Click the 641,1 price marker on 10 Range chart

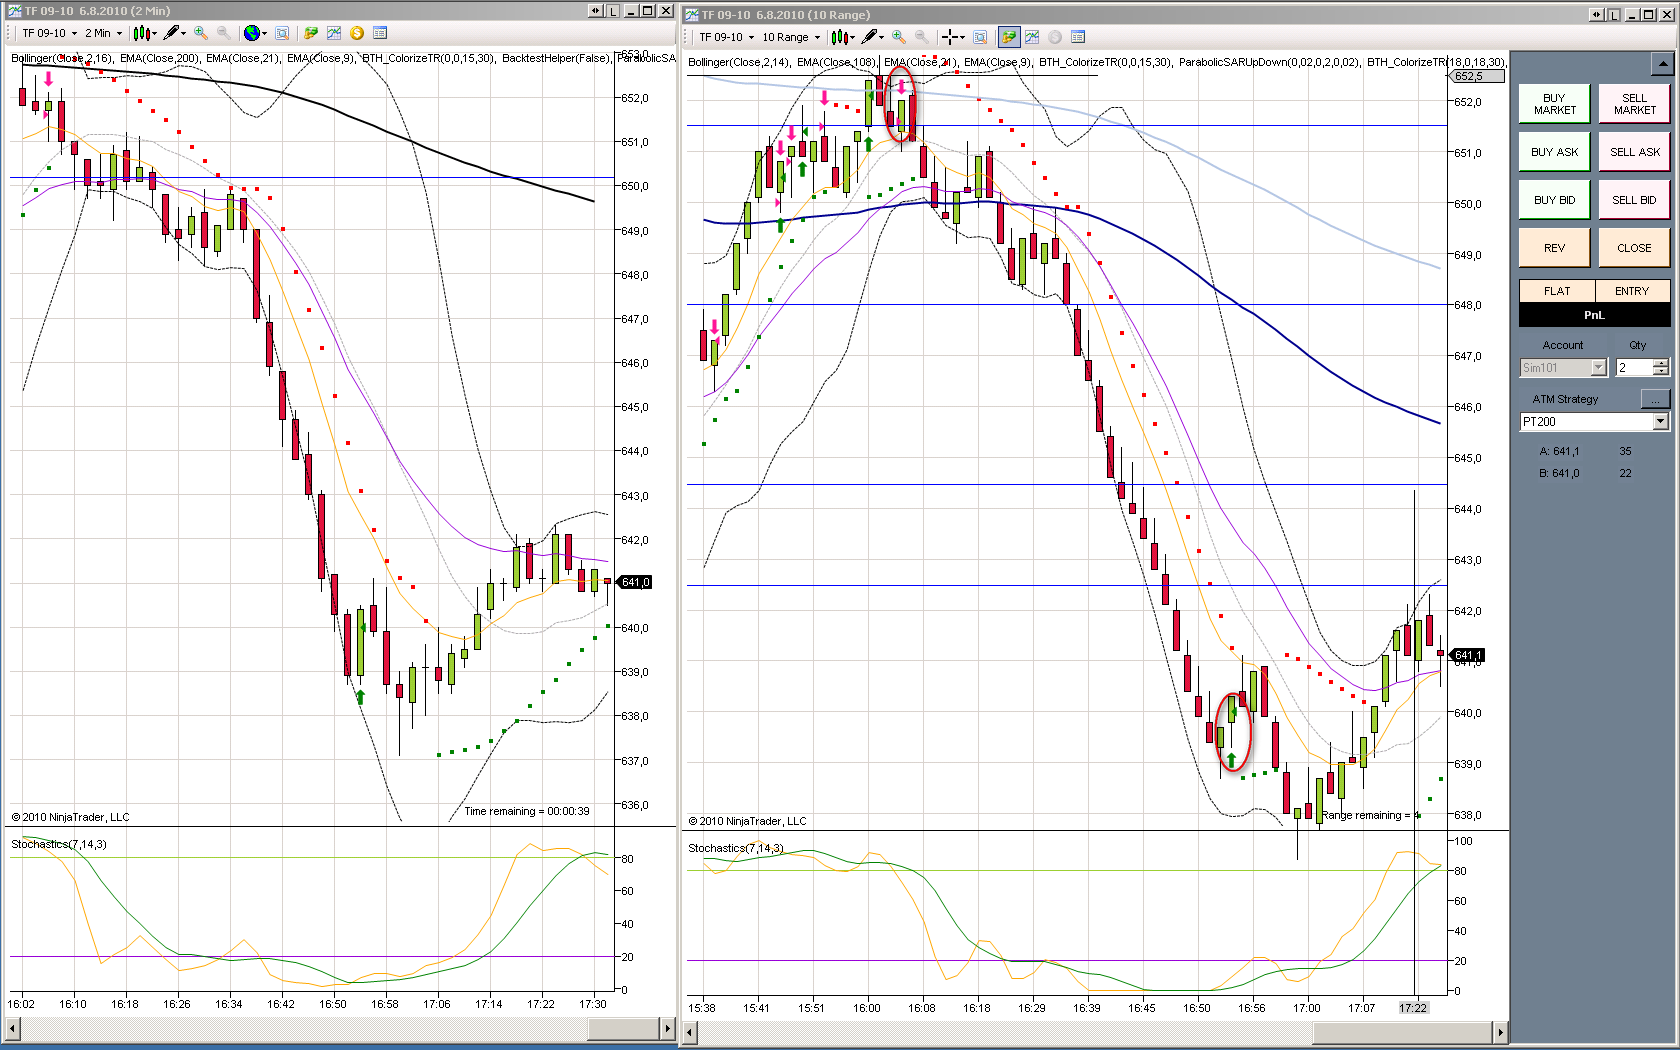tap(1468, 656)
